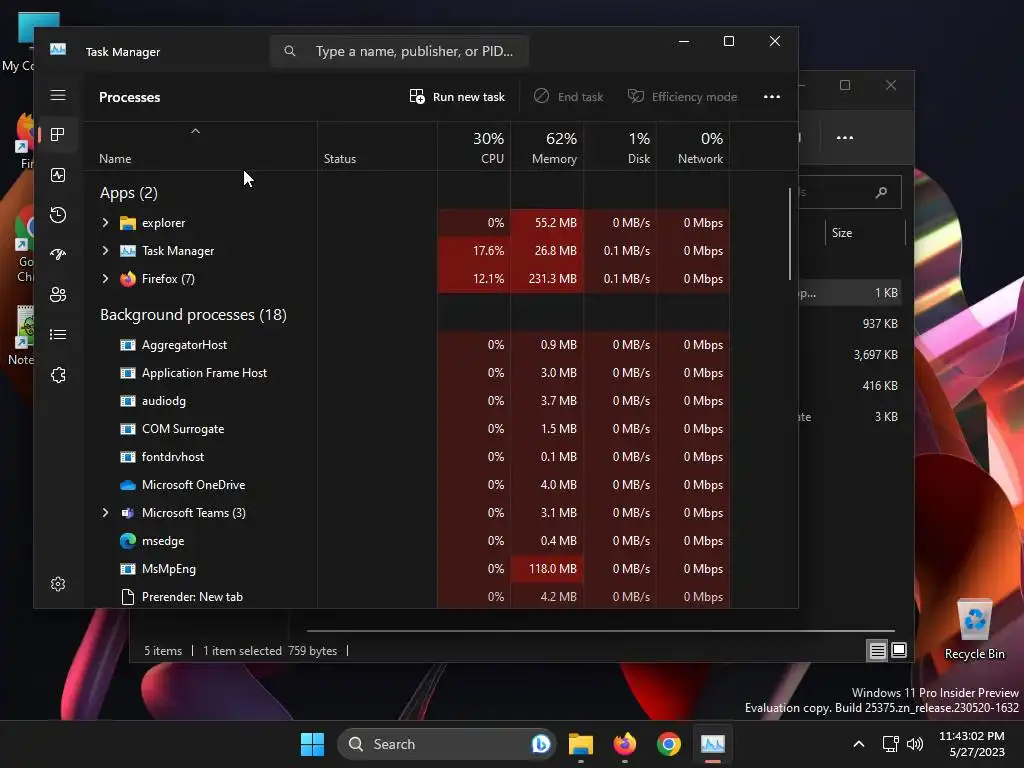Open the Details page icon in sidebar
The width and height of the screenshot is (1024, 768).
58,334
